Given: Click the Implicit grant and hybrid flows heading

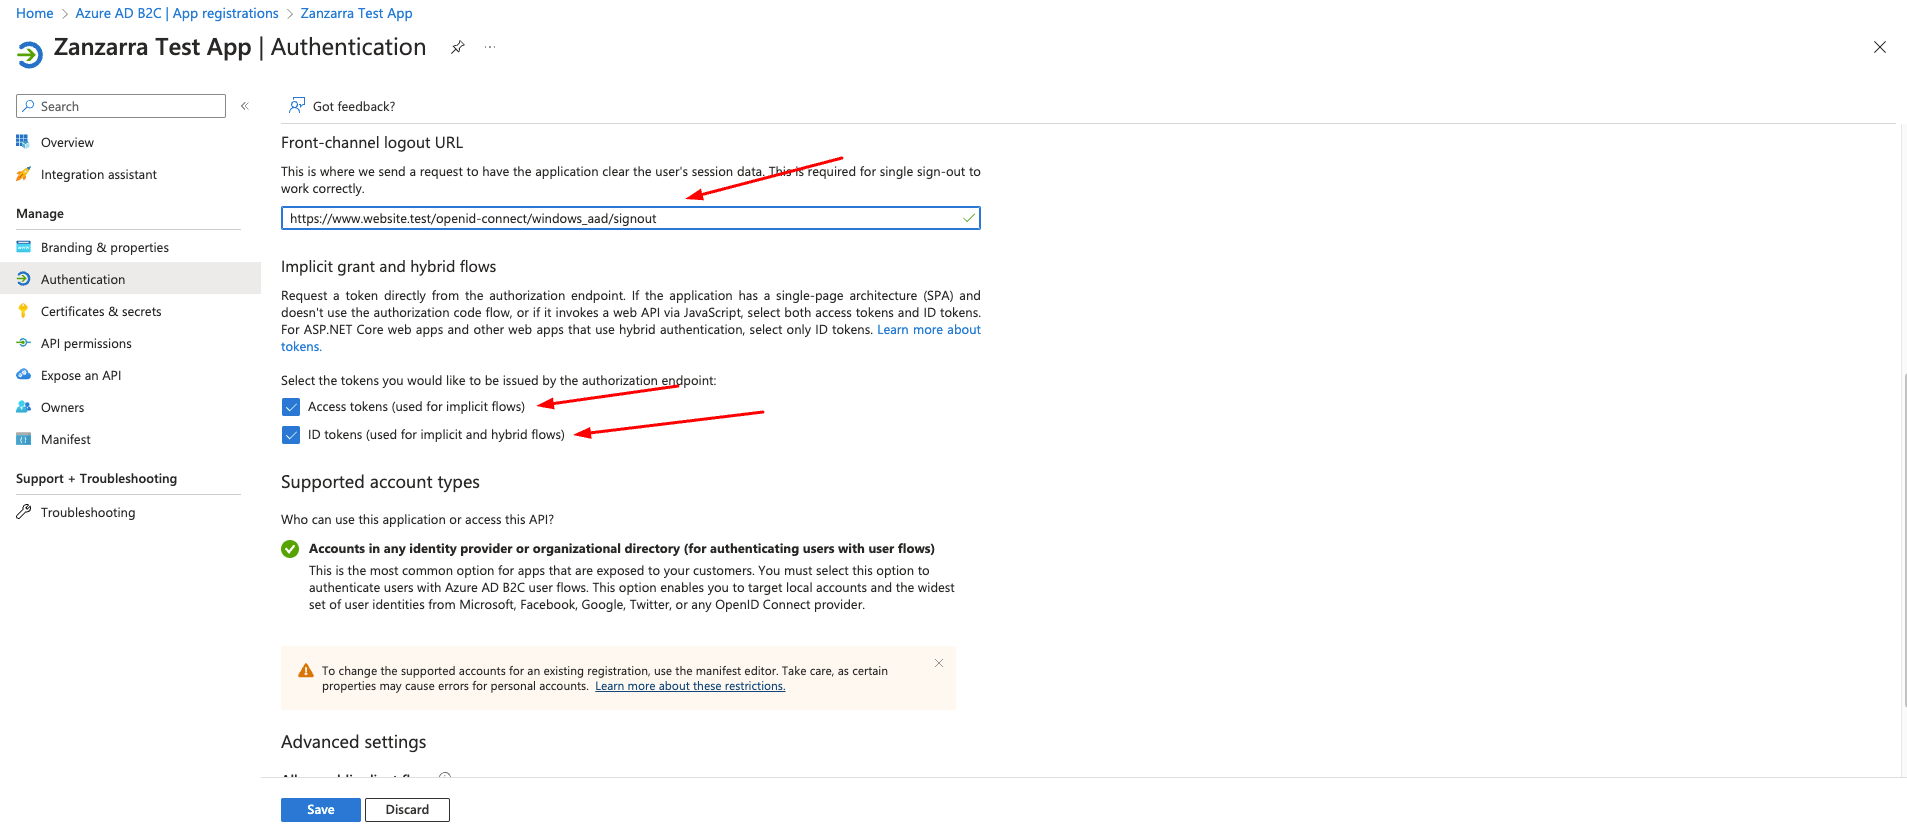Looking at the screenshot, I should click(388, 267).
